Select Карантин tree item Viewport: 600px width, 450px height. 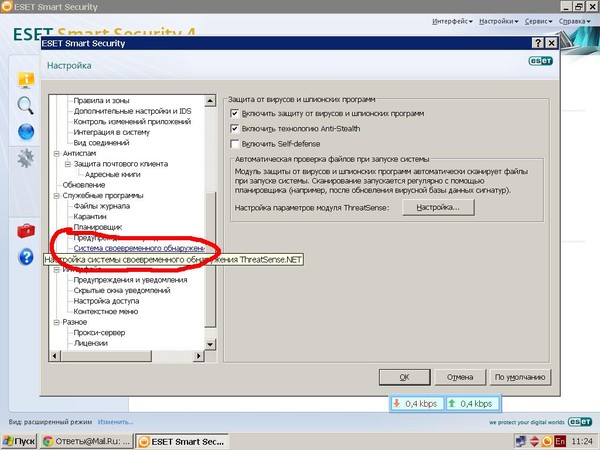coord(90,217)
